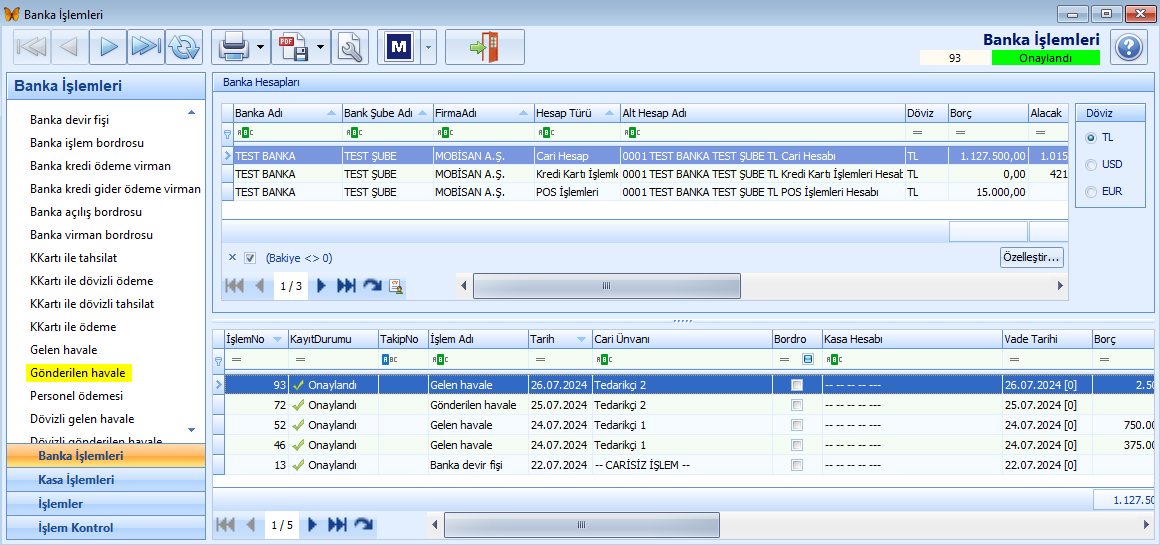1160x545 pixels.
Task: Select Gönderilen havale in the list
Action: coord(78,373)
